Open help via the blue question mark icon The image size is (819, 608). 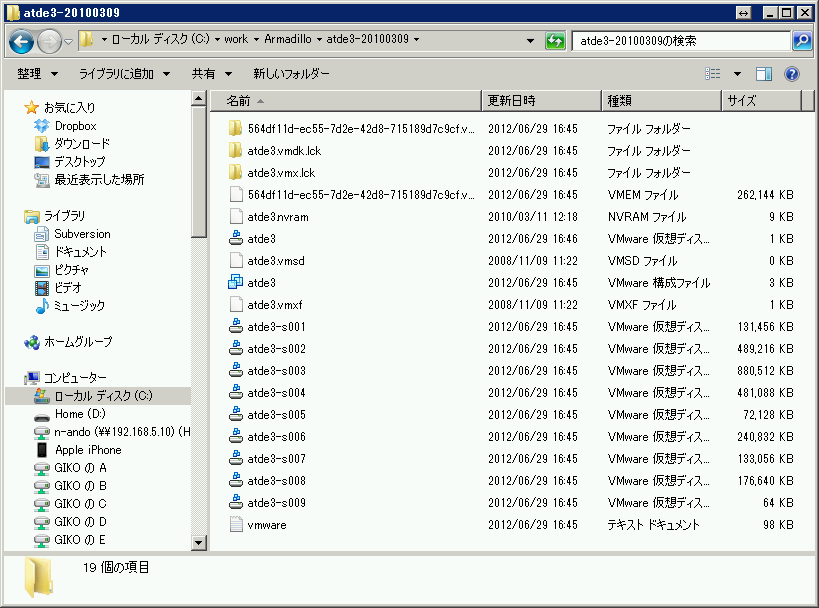tap(791, 74)
